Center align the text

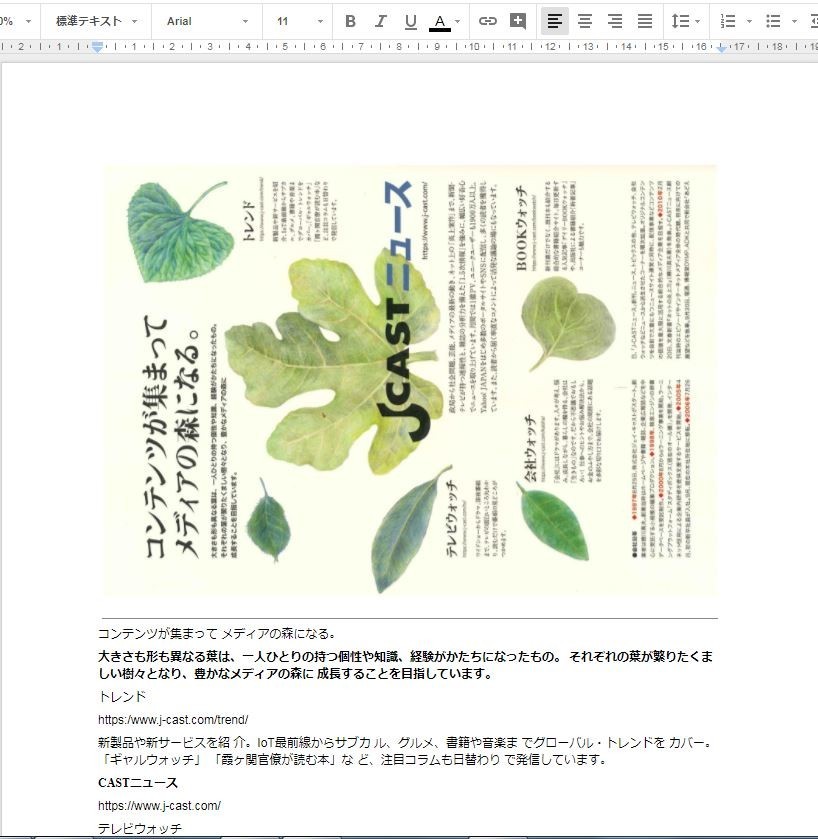585,21
